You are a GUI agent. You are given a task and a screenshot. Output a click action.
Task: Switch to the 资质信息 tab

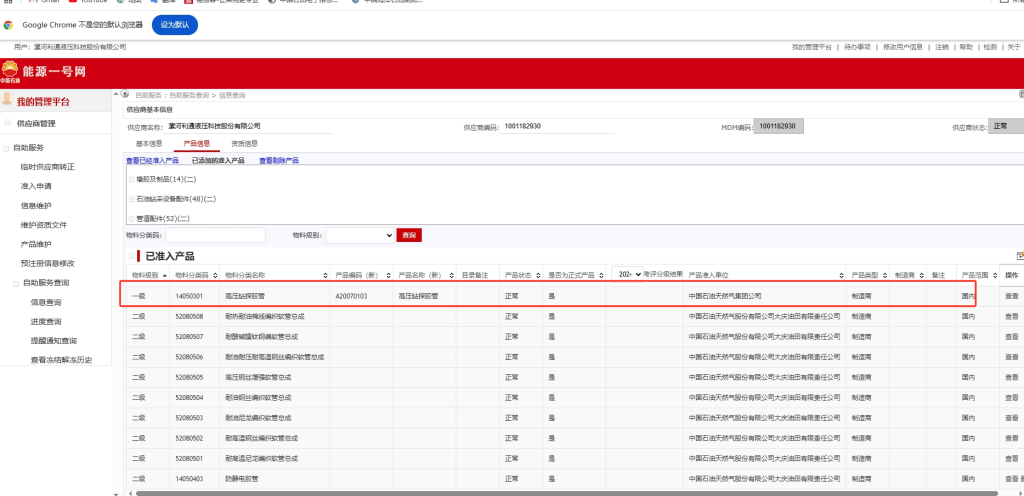click(x=244, y=144)
